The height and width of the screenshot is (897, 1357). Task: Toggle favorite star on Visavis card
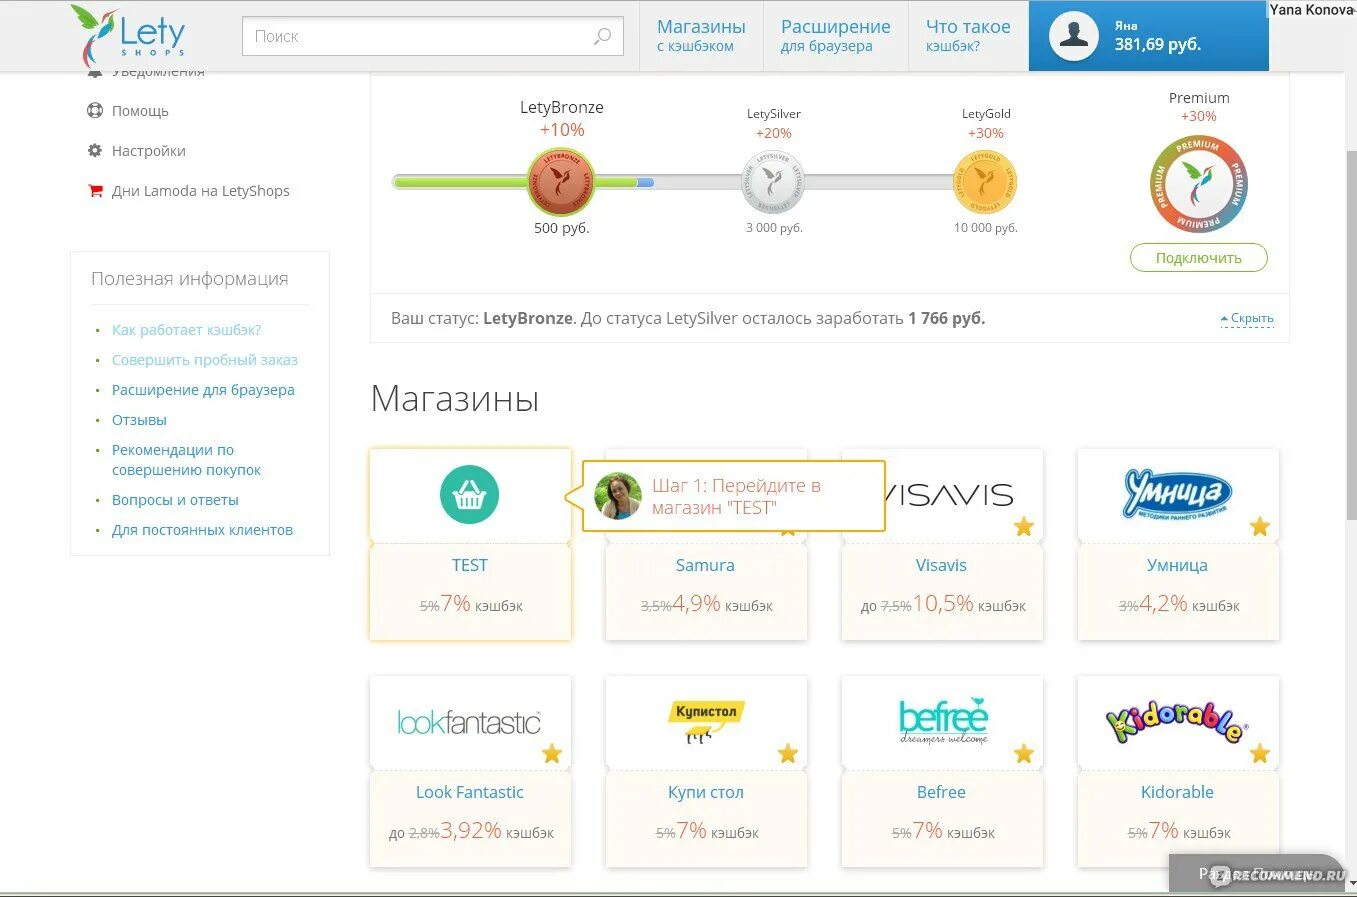click(1024, 526)
